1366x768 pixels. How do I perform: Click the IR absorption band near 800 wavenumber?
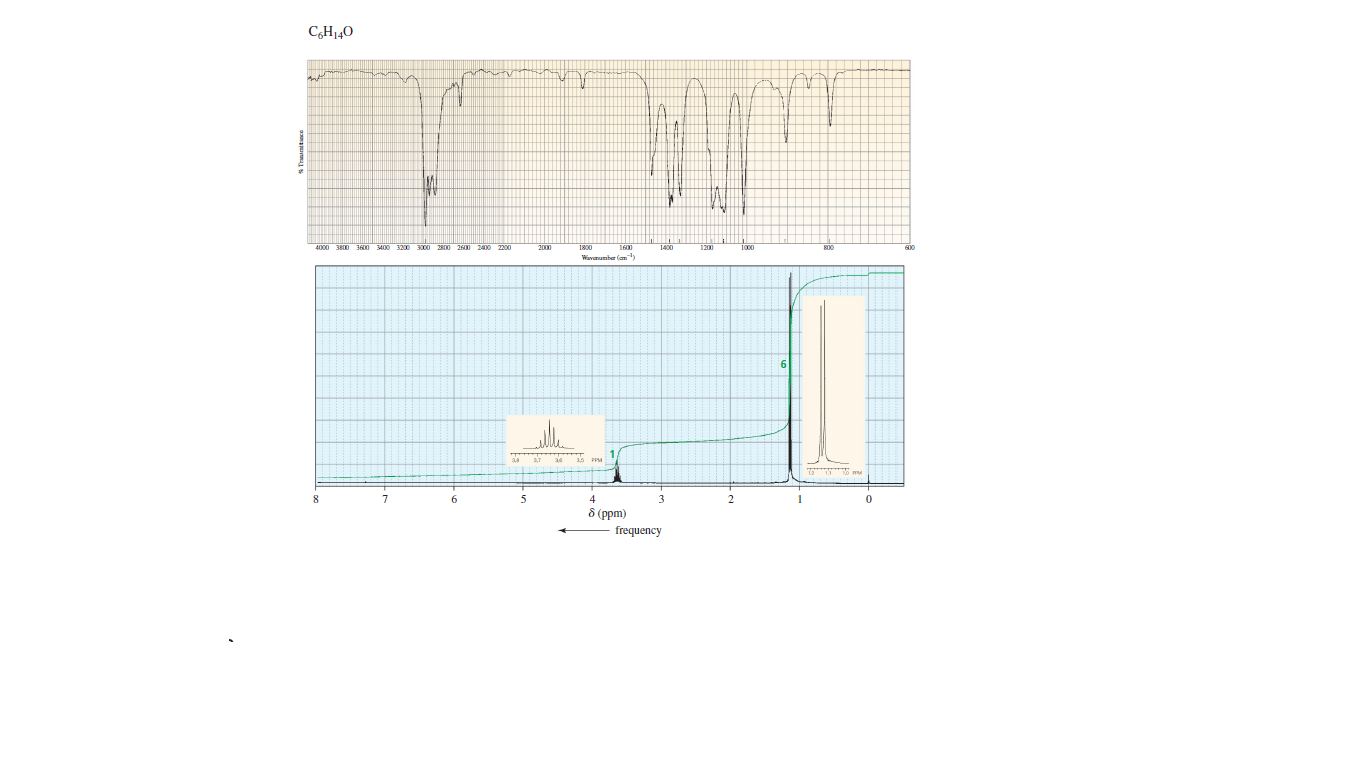[x=830, y=98]
